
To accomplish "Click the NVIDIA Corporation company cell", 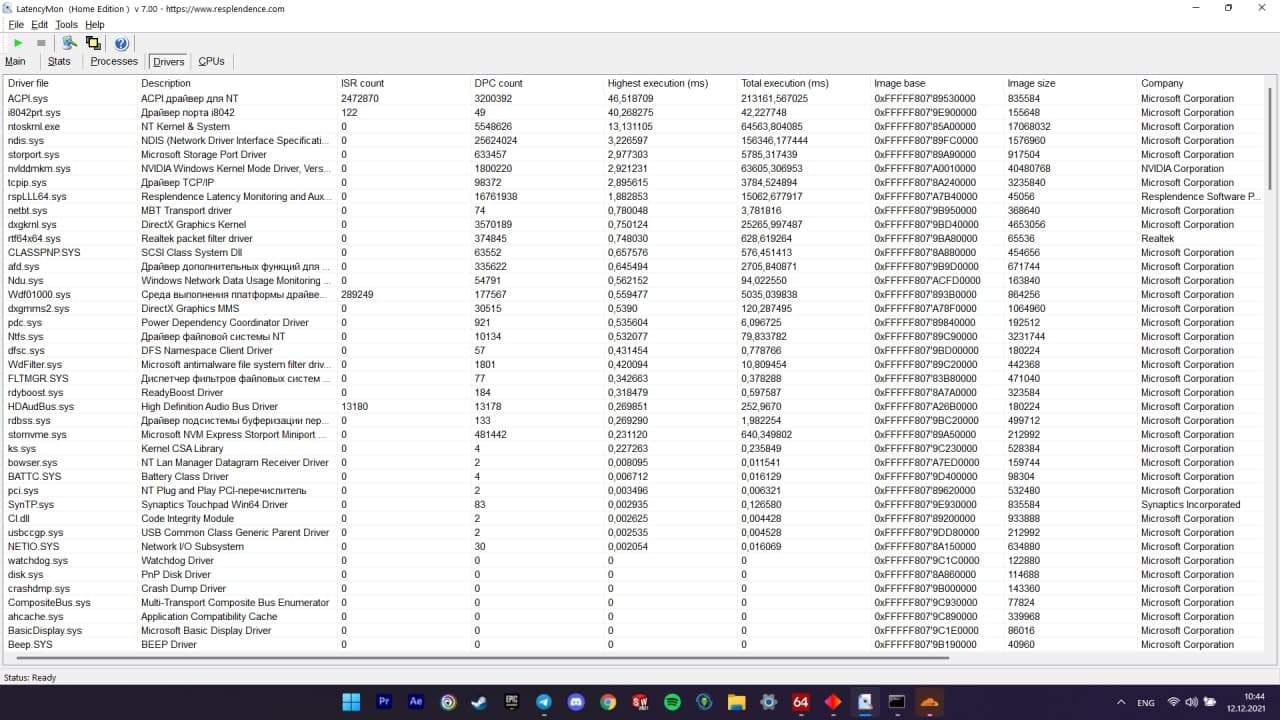I will (1182, 169).
